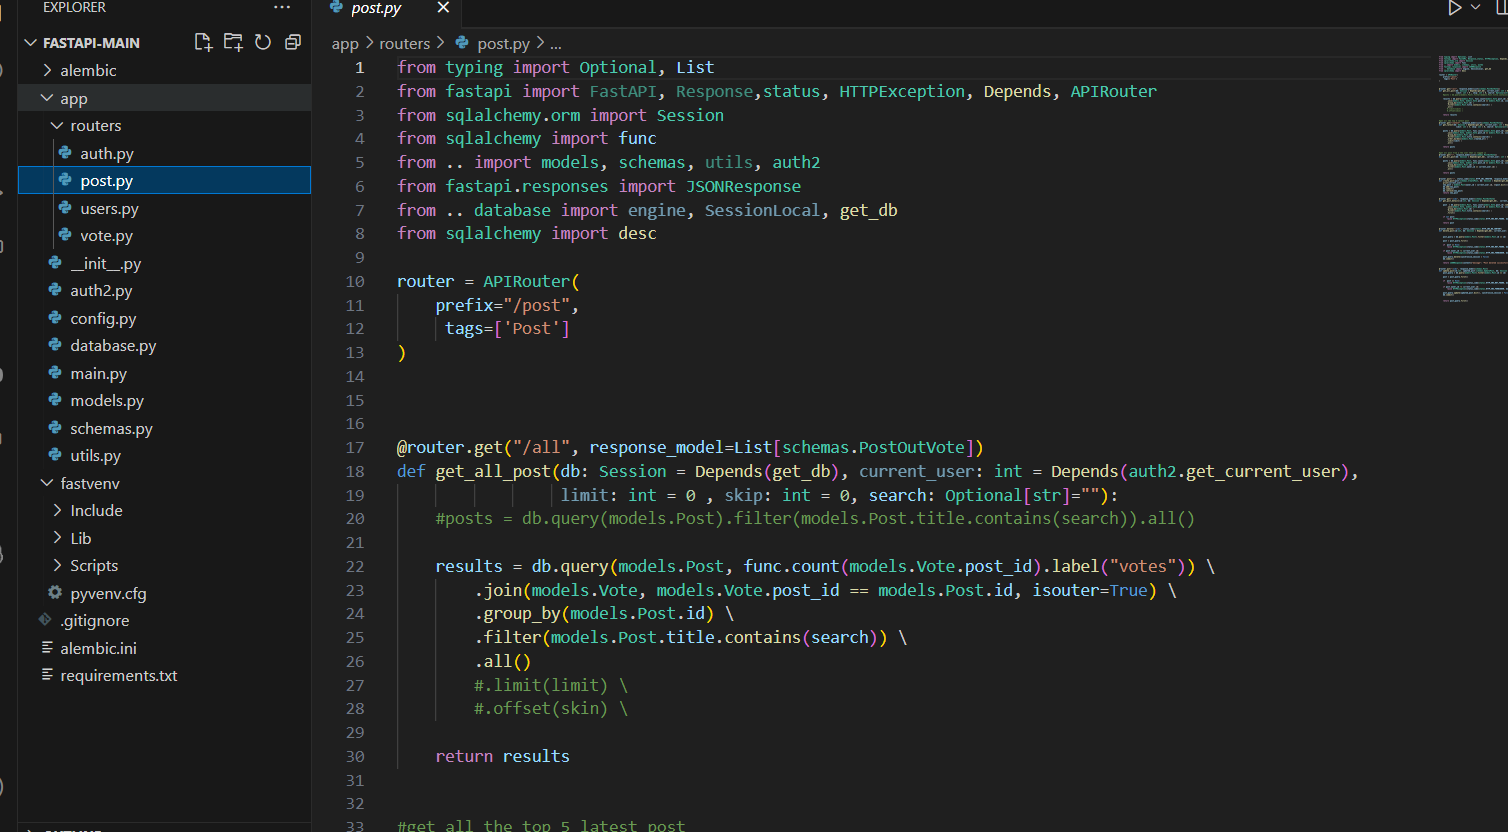Click the APIRouter( text on line 10
This screenshot has width=1508, height=832.
(531, 281)
